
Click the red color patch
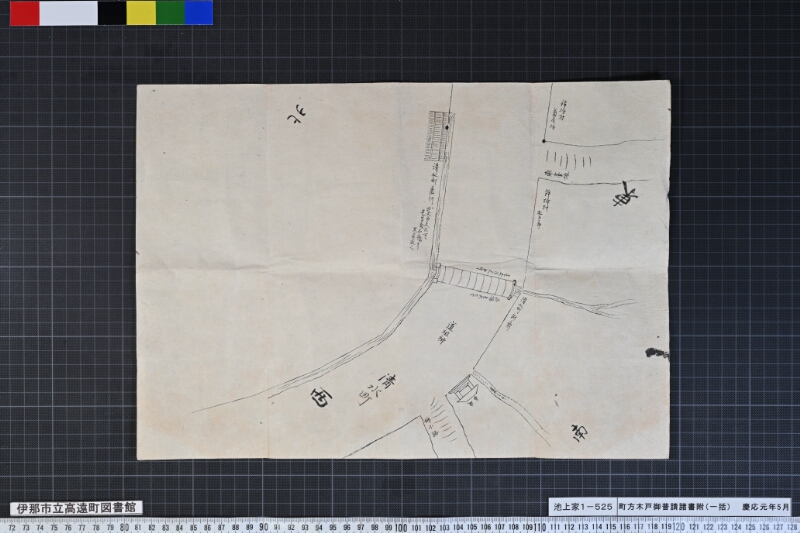click(24, 13)
